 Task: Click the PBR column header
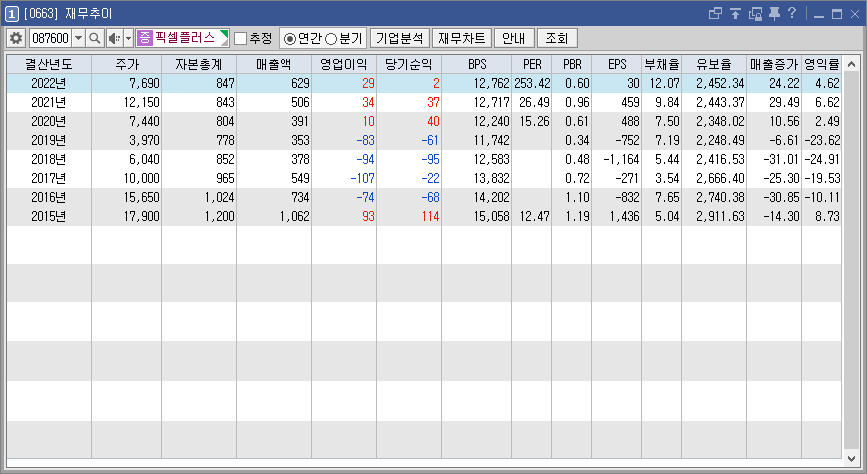tap(572, 64)
